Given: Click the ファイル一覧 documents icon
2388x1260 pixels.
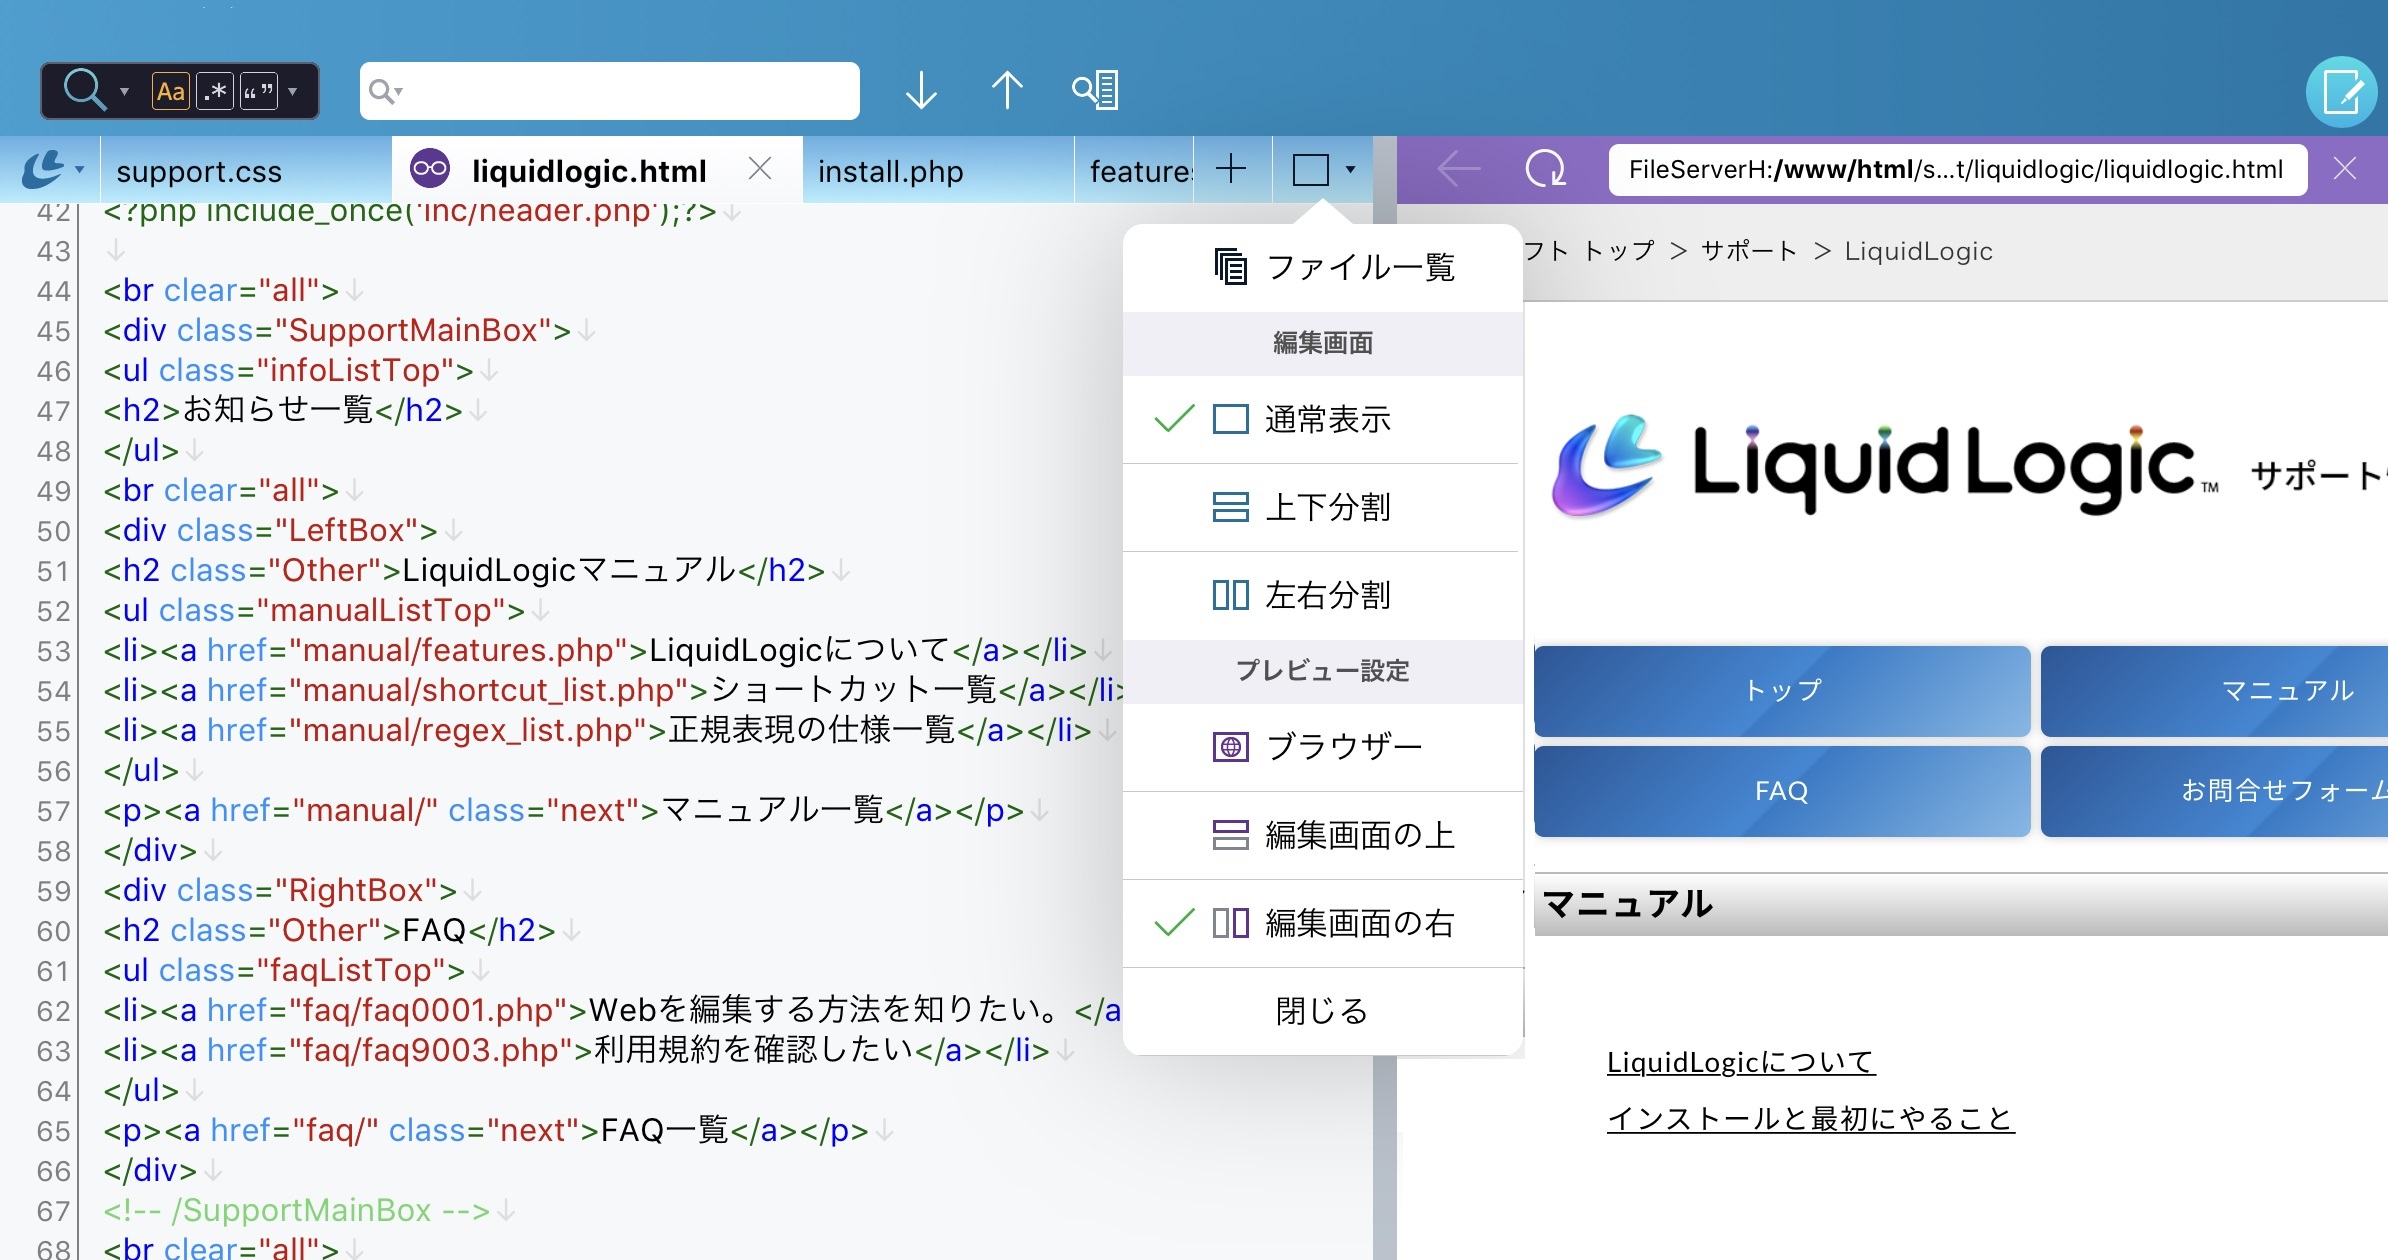Looking at the screenshot, I should (1230, 266).
